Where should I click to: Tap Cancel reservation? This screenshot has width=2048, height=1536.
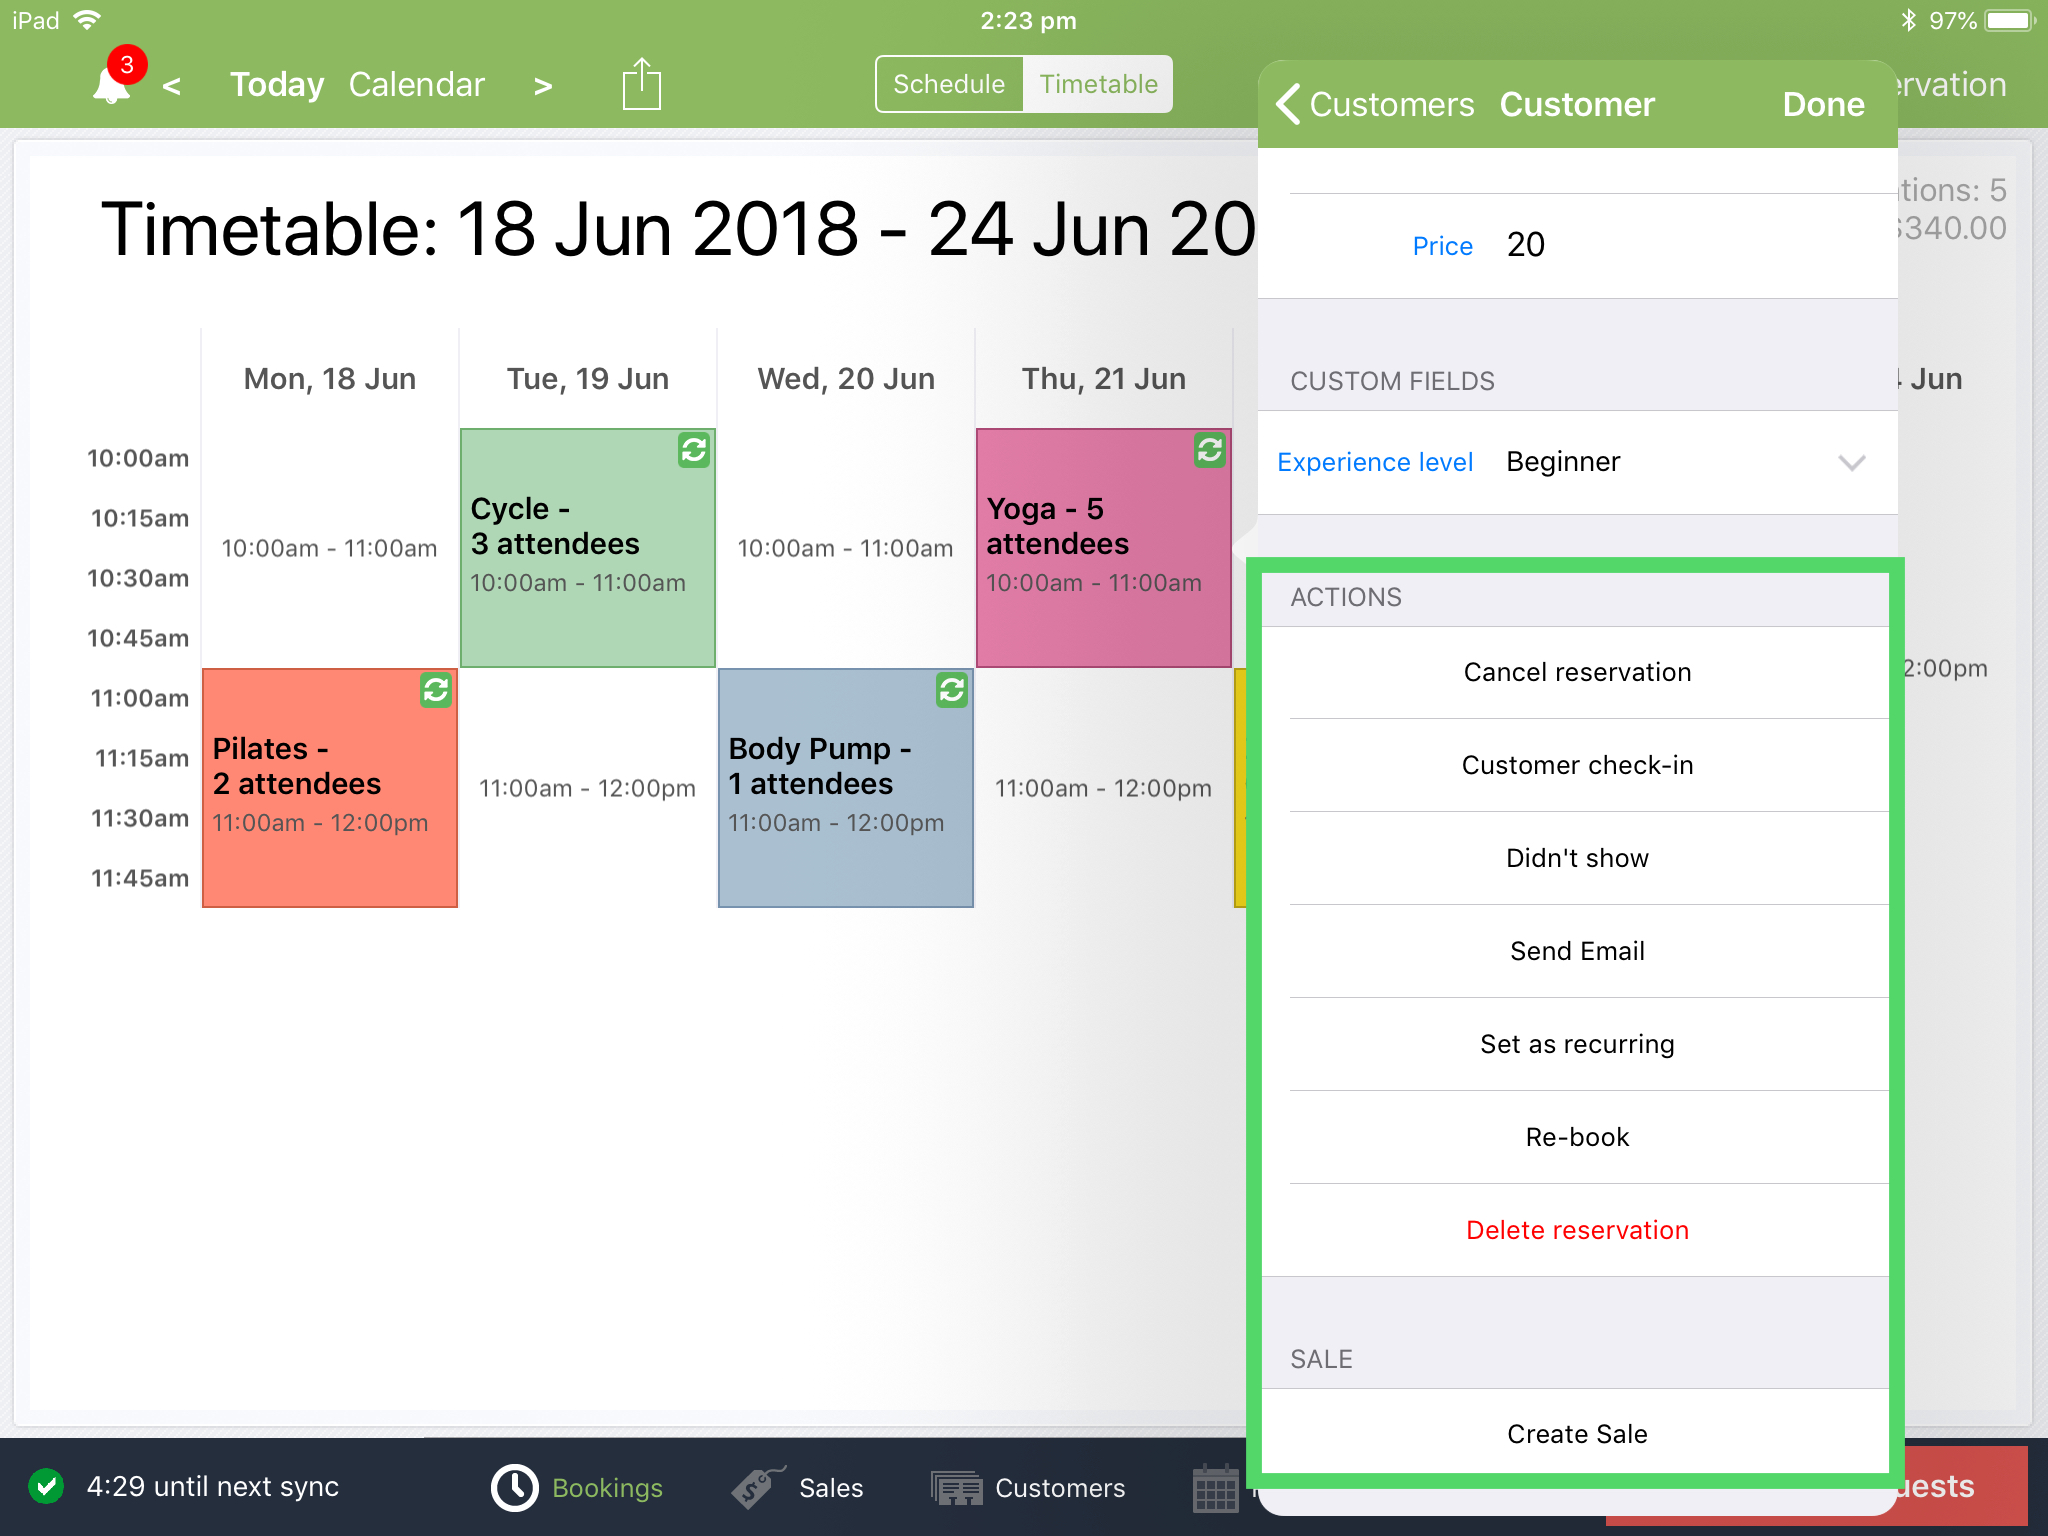click(1578, 672)
